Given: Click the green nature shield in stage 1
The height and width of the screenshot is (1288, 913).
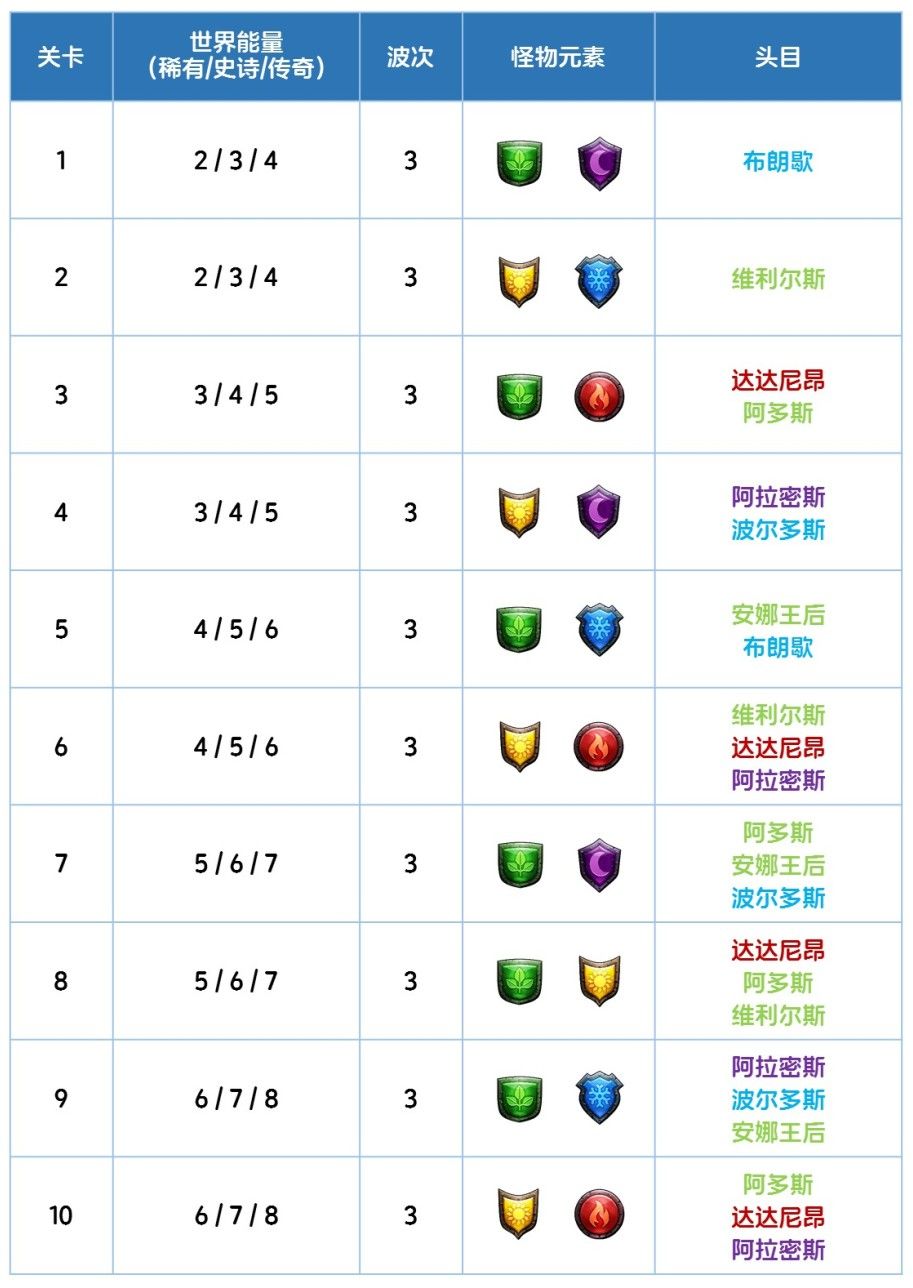Looking at the screenshot, I should (x=519, y=162).
